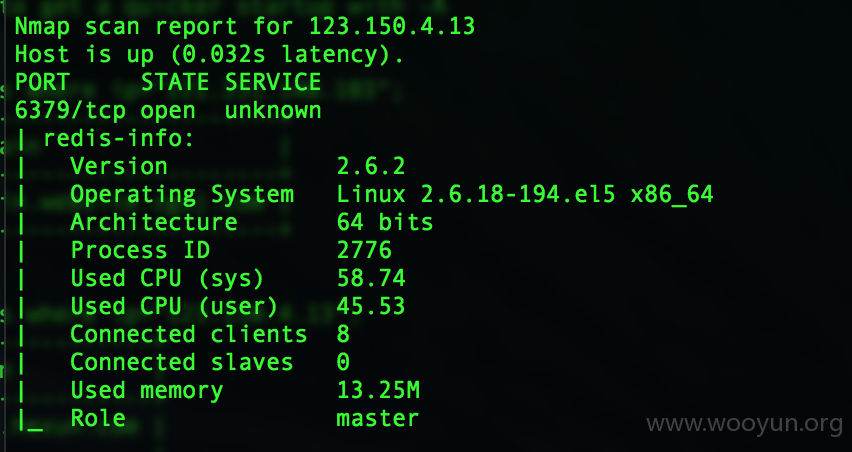
Task: Click the IP address 123.150.4.13
Action: pyautogui.click(x=392, y=26)
